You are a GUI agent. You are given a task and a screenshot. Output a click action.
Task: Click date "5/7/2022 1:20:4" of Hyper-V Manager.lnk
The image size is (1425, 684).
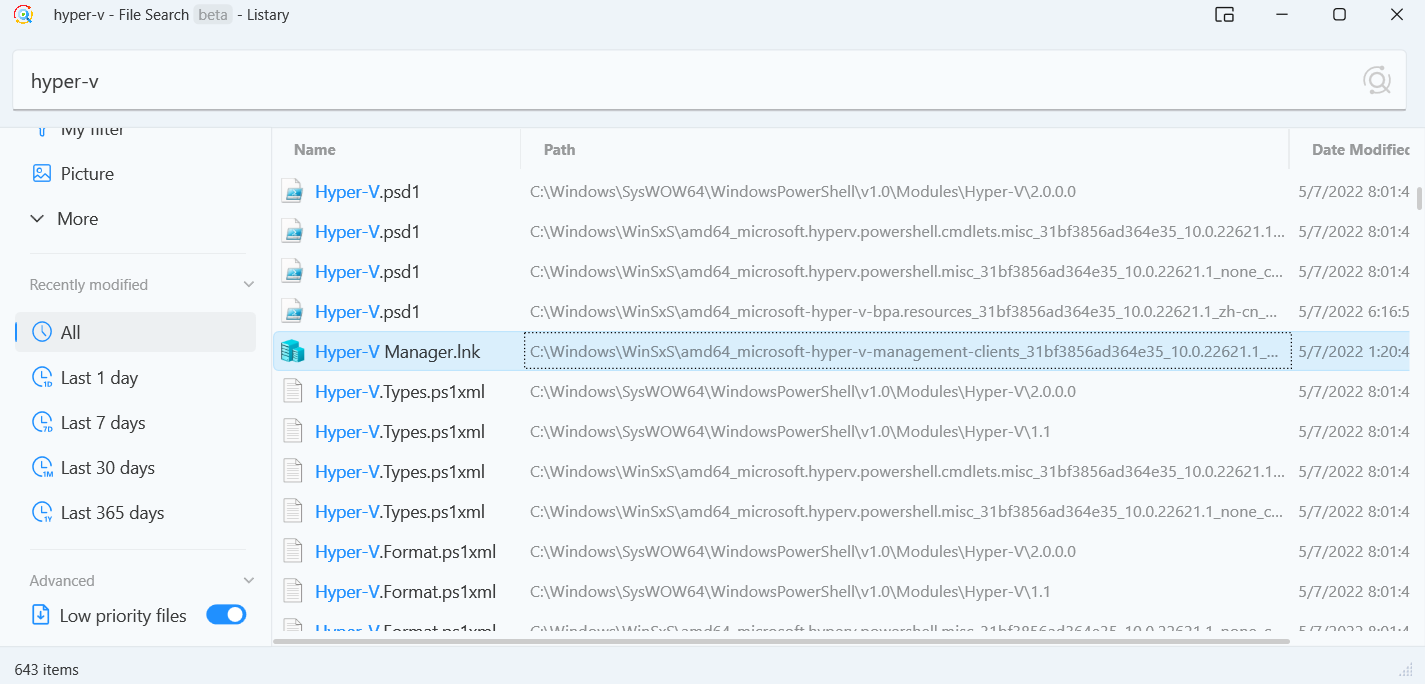(1354, 351)
